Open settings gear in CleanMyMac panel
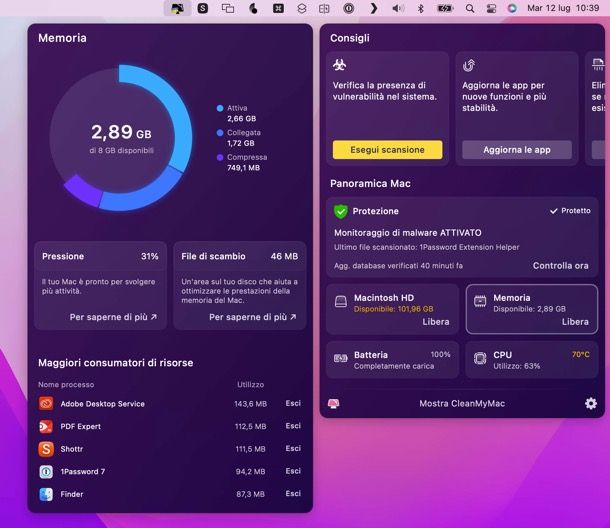The width and height of the screenshot is (610, 528). click(591, 403)
